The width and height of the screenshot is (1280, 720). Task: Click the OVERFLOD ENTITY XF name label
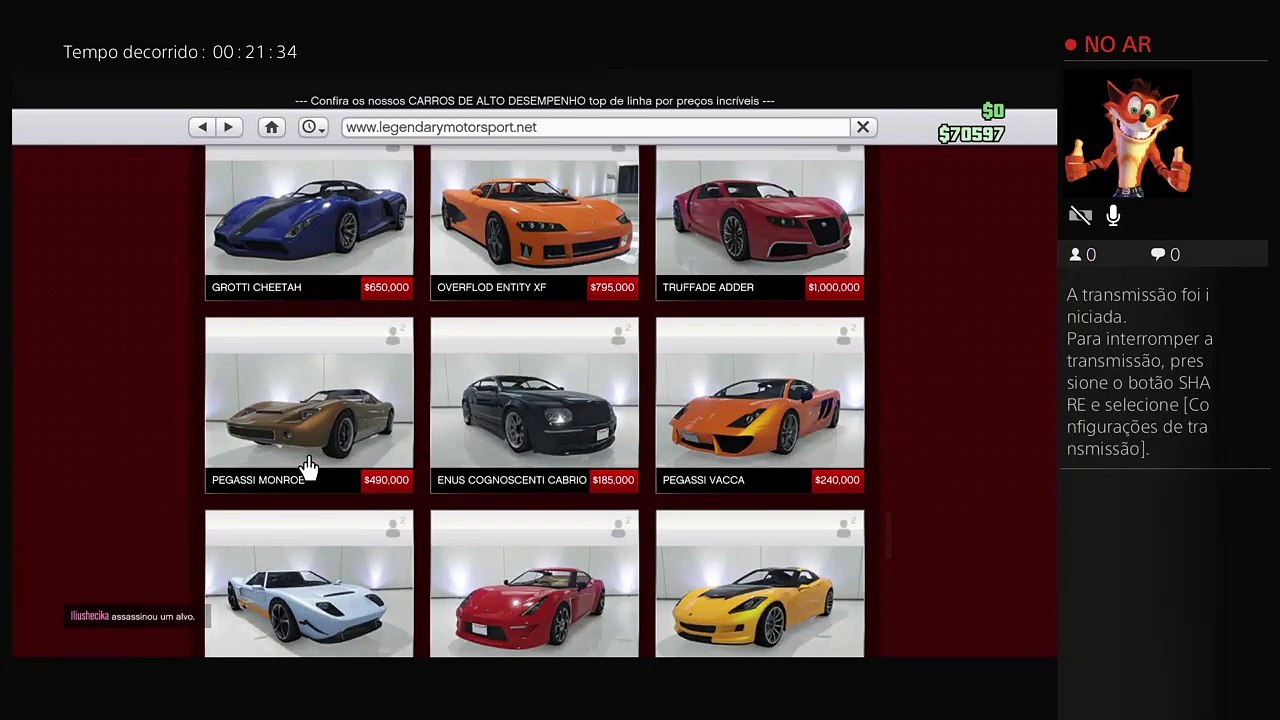point(492,287)
